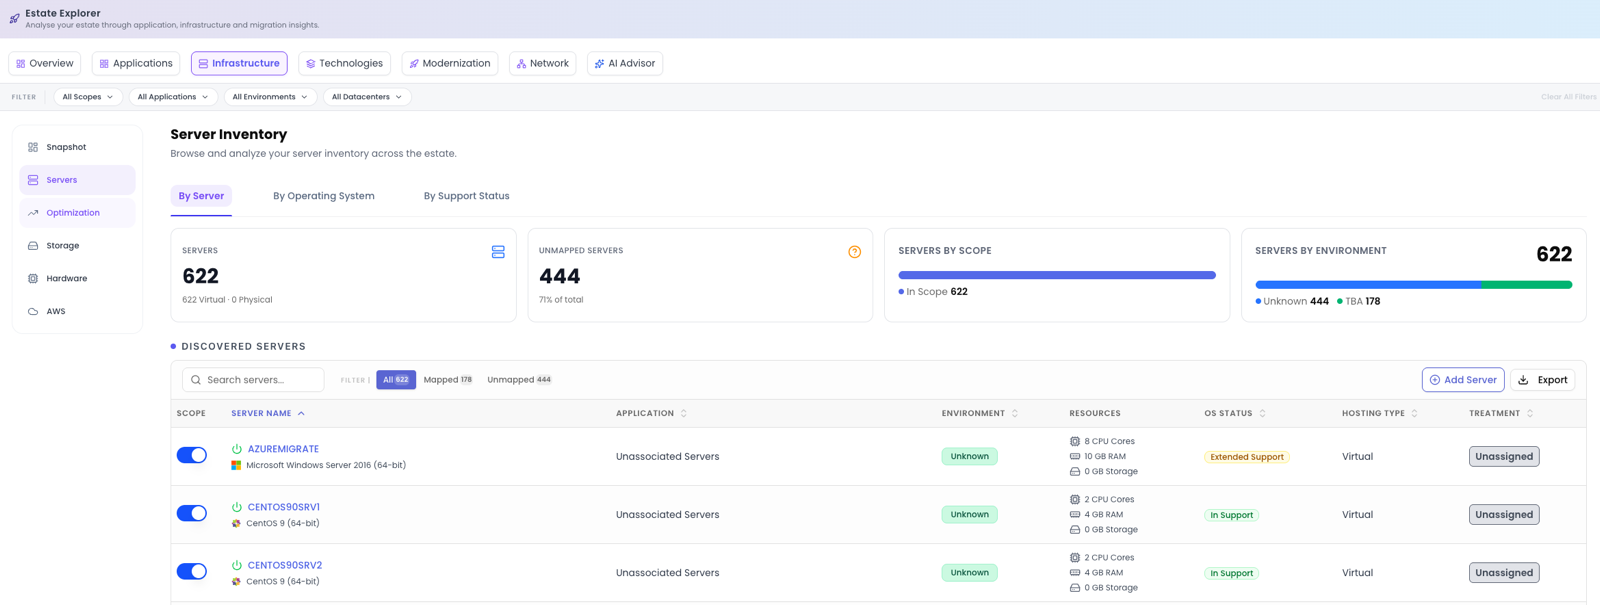Click green TBA segment of environment bar
This screenshot has height=605, width=1600.
[1527, 285]
